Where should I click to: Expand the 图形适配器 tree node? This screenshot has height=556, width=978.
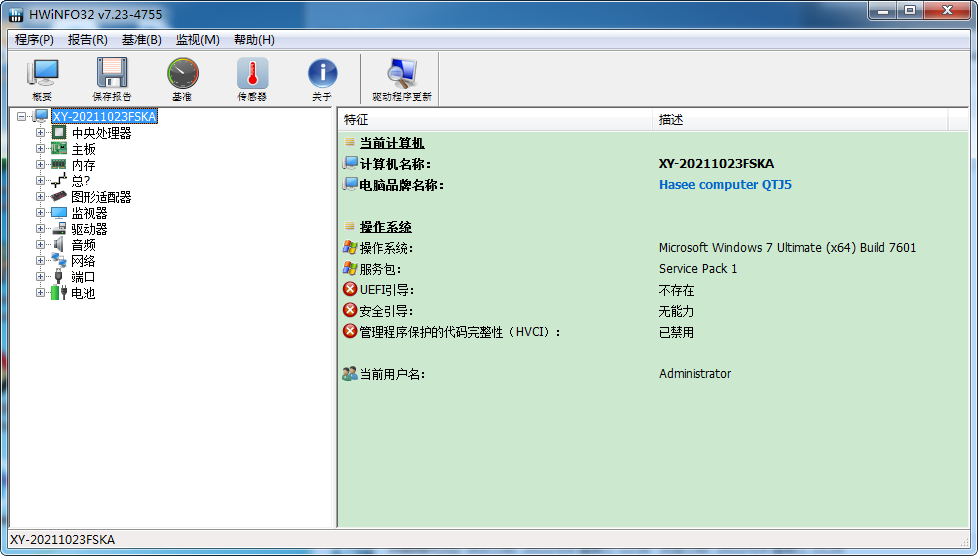click(40, 197)
